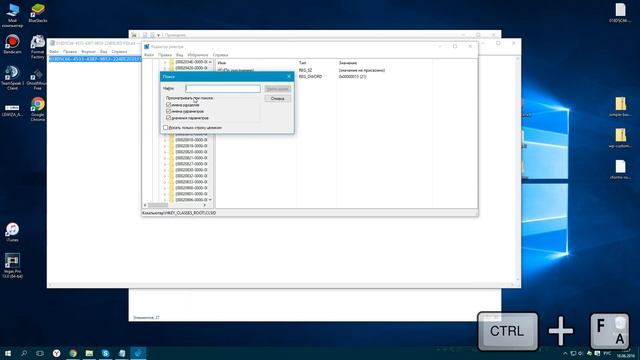The image size is (640, 360).
Task: Launch Google Chrome from the desktop
Action: (38, 109)
